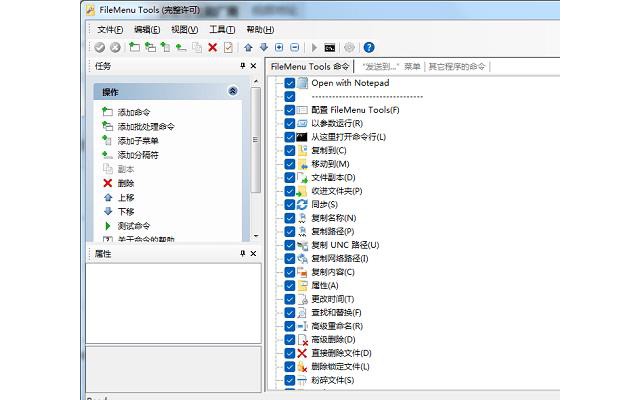The width and height of the screenshot is (640, 400).
Task: Click the gray gear settings toolbar icon
Action: coord(349,47)
